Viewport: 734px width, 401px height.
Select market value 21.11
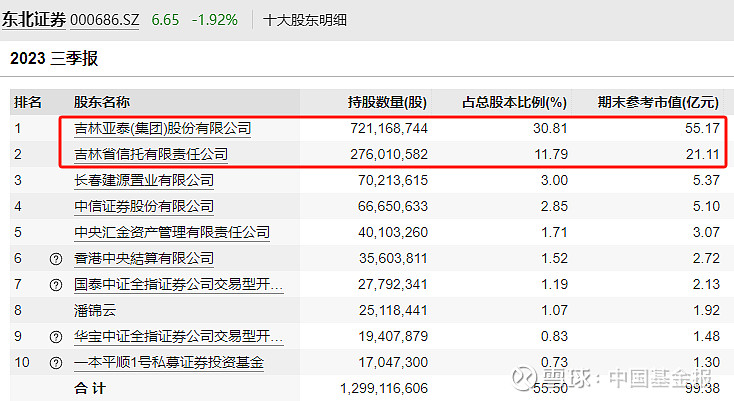703,154
